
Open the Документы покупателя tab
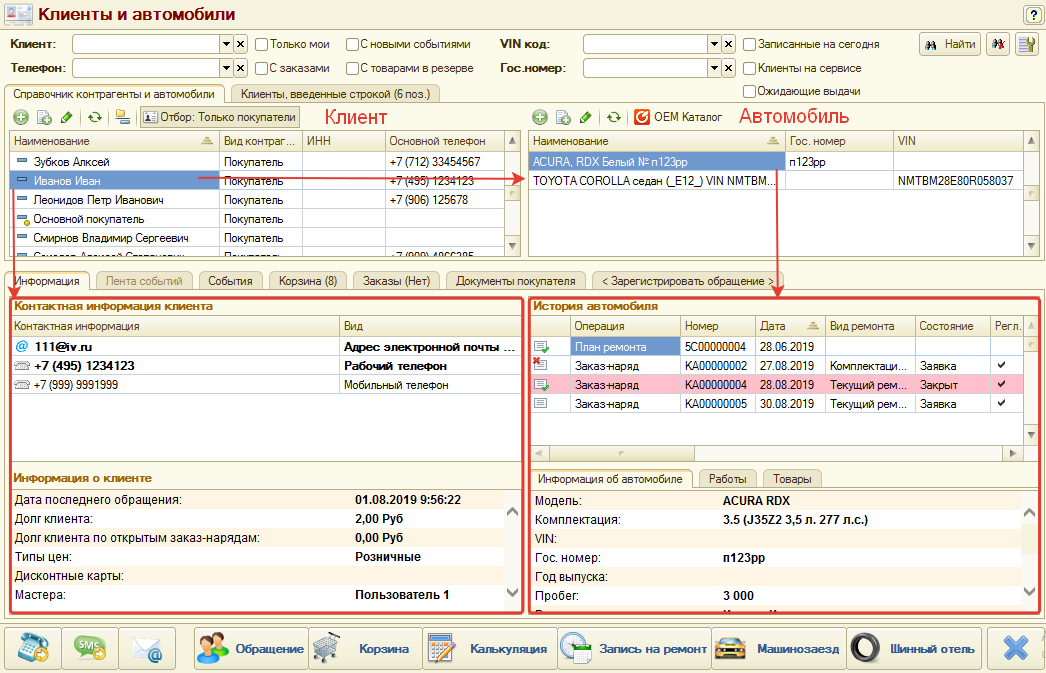[516, 281]
